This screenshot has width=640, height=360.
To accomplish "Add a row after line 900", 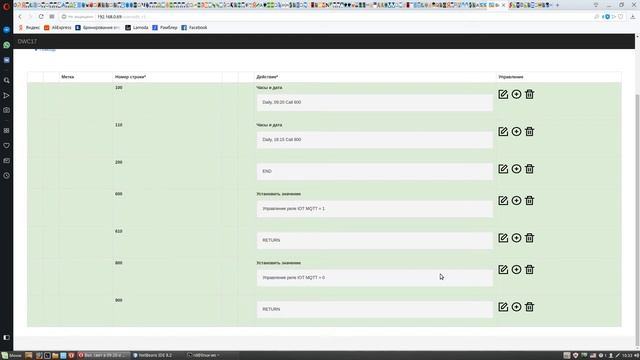I will 516,307.
